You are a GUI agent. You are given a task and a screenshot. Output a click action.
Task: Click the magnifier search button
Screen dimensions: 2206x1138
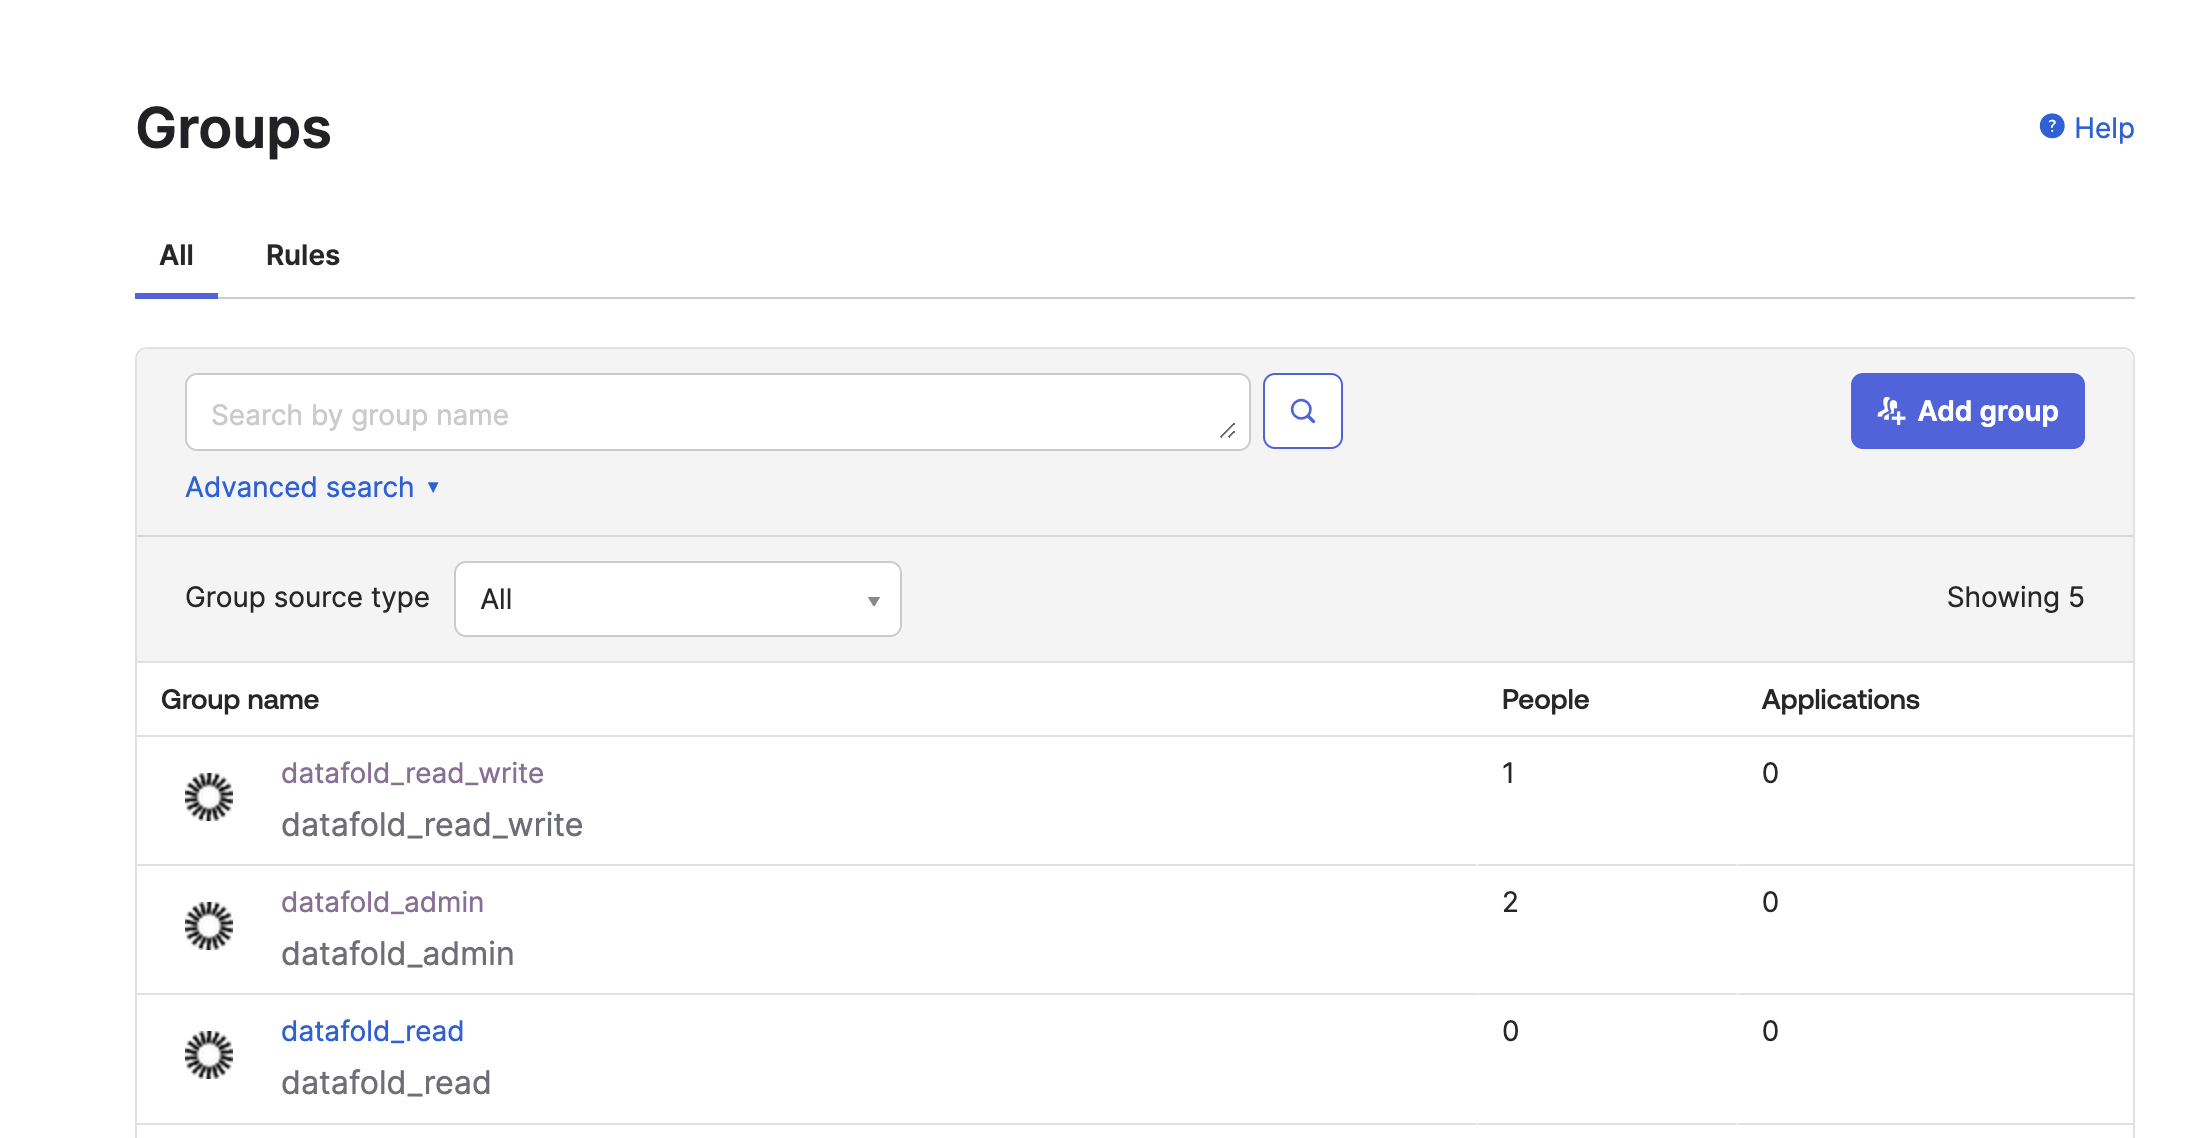tap(1302, 411)
